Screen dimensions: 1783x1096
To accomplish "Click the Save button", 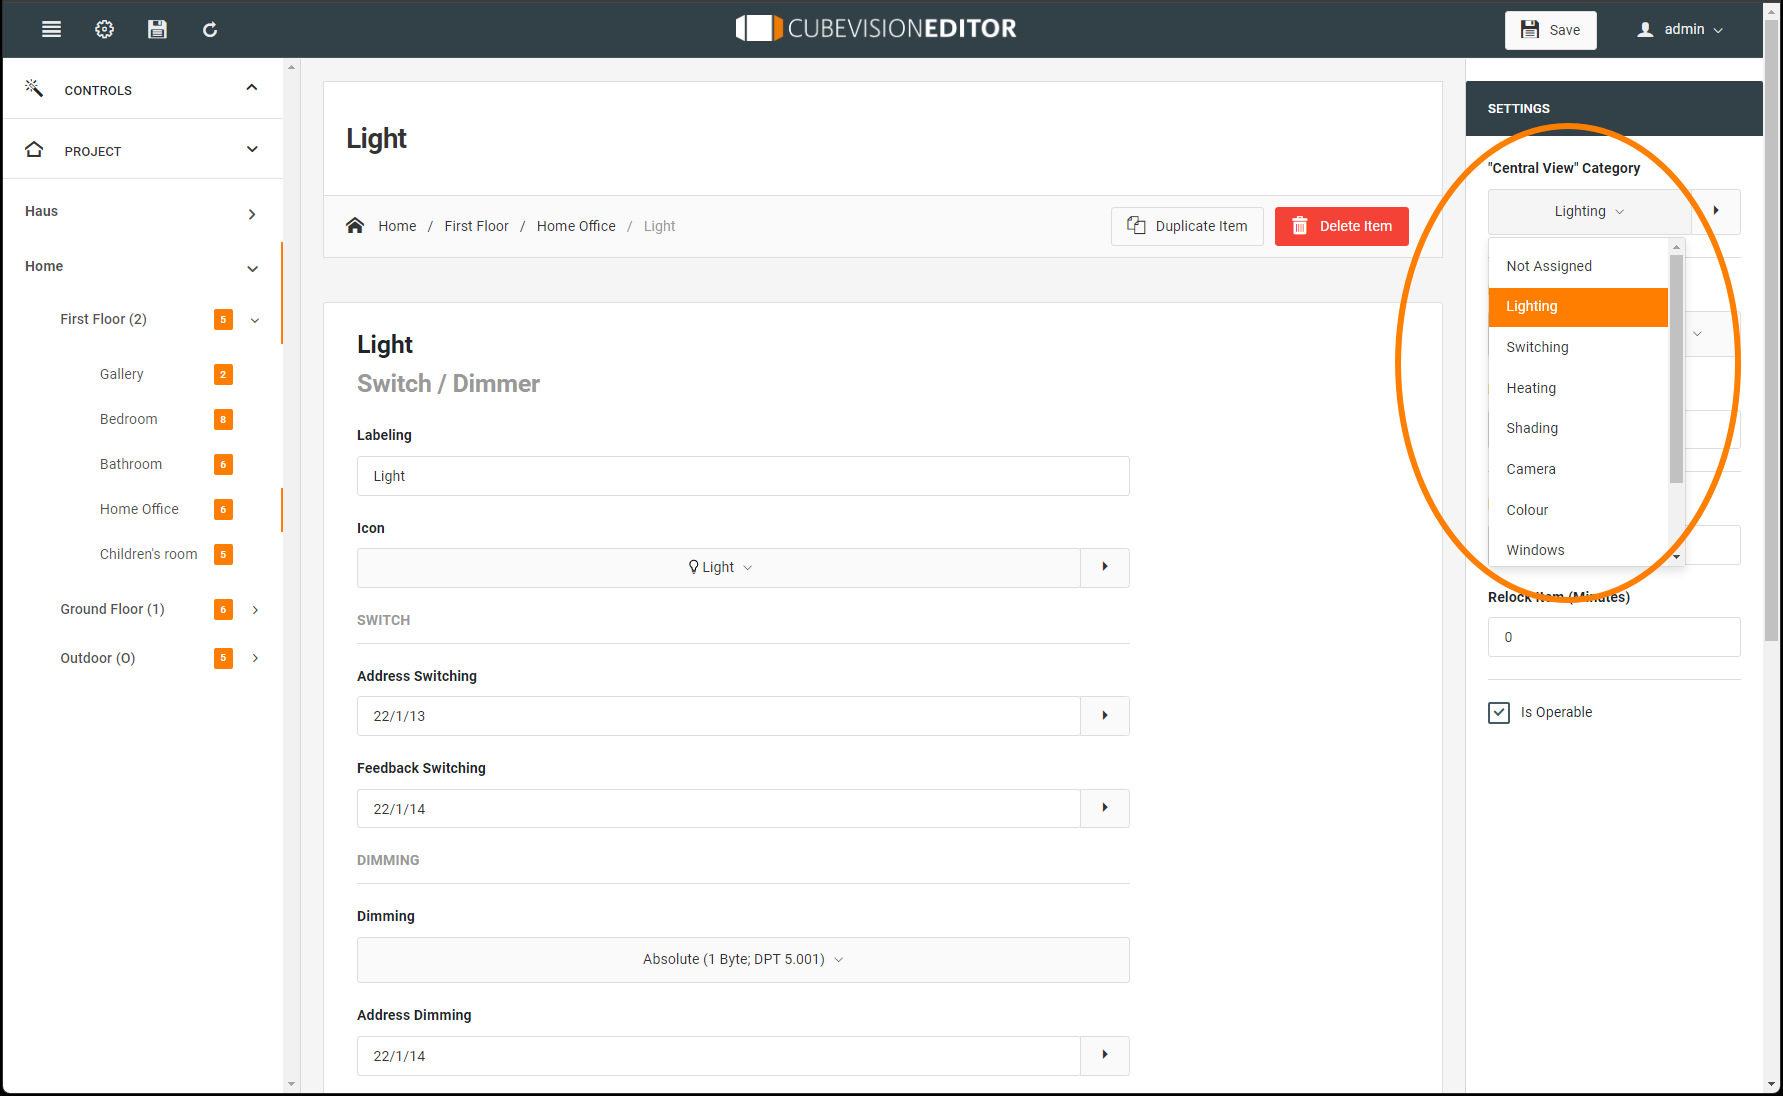I will pos(1550,30).
